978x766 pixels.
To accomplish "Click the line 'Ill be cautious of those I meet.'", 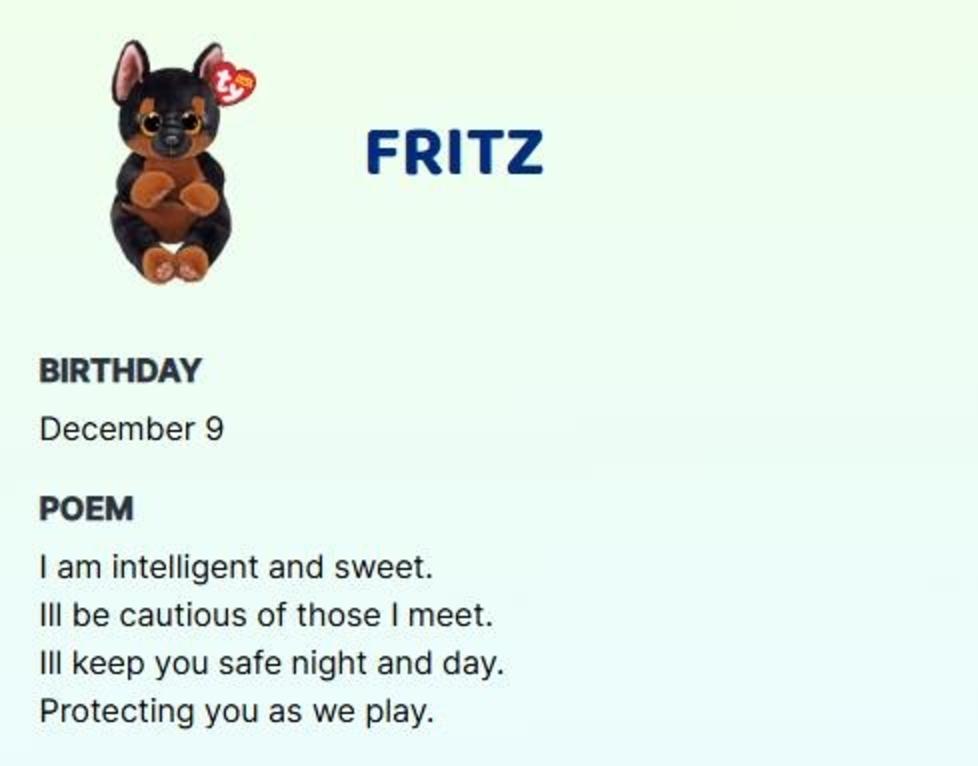I will (x=266, y=615).
